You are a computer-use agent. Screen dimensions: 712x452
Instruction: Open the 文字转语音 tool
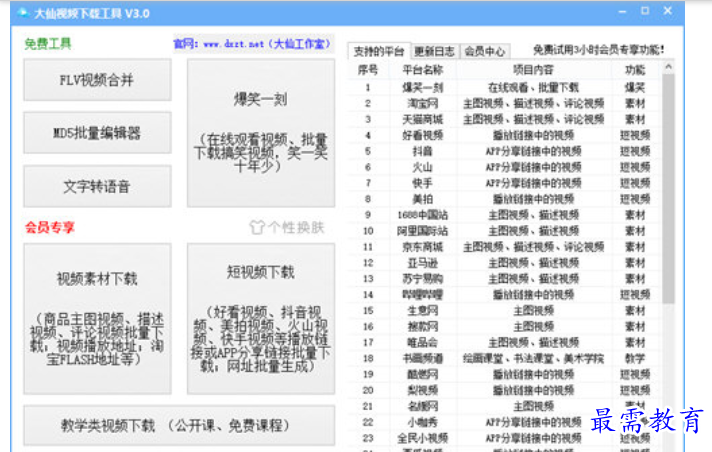[97, 186]
